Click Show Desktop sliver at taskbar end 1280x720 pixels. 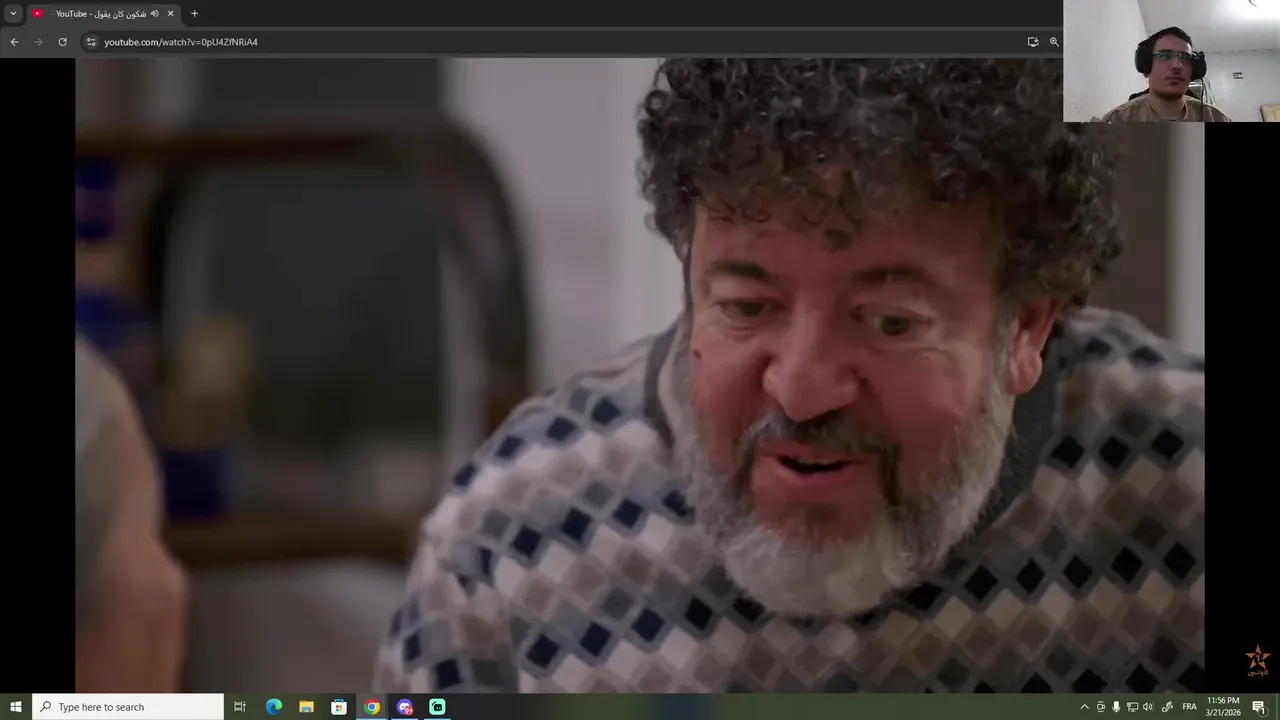click(1277, 707)
